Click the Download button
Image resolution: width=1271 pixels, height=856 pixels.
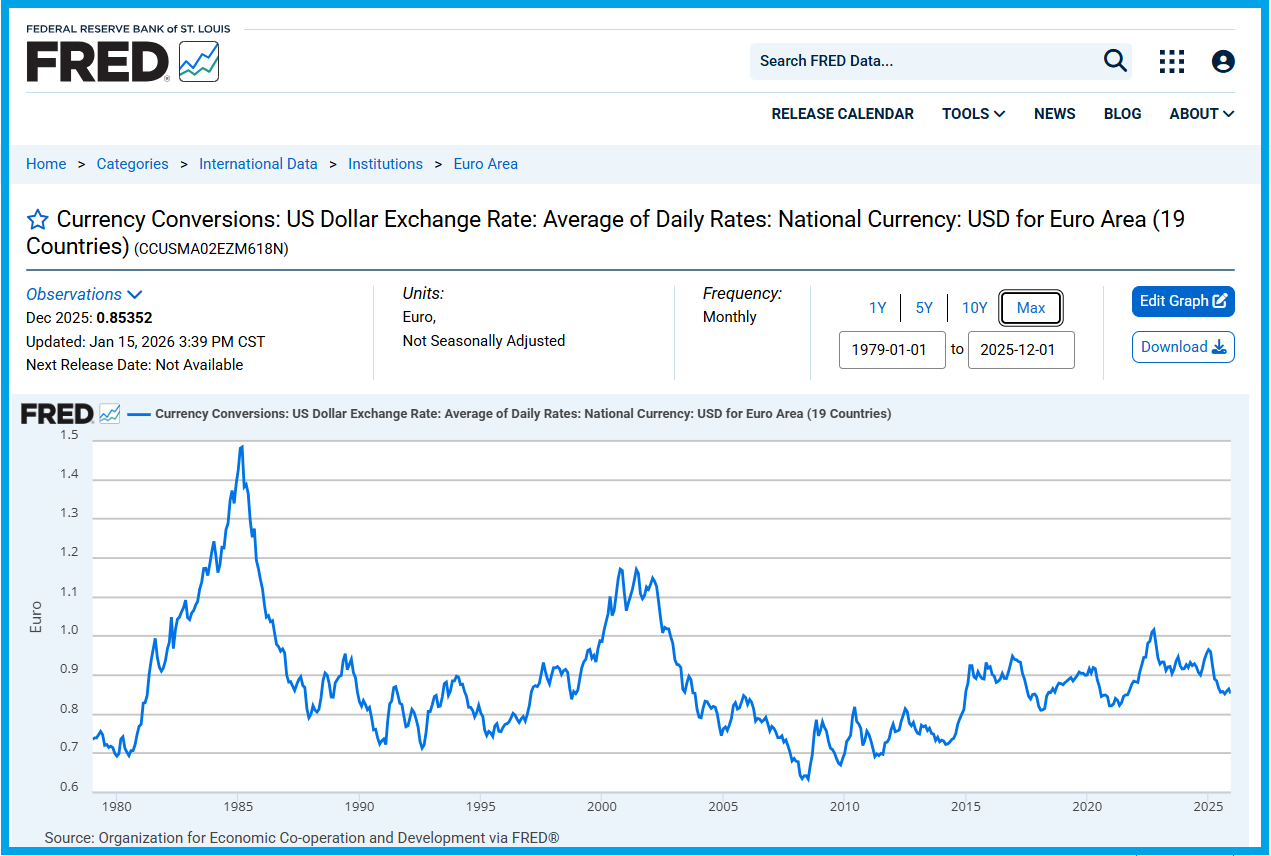point(1182,347)
